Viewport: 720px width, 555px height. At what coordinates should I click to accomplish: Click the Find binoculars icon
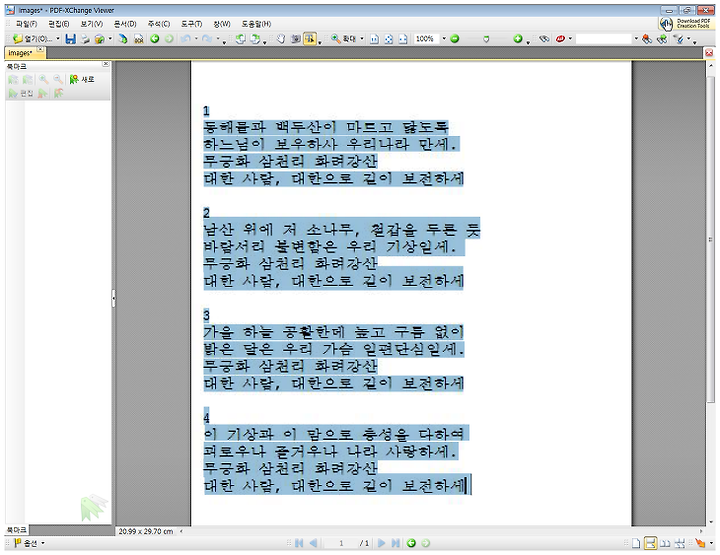tap(544, 39)
